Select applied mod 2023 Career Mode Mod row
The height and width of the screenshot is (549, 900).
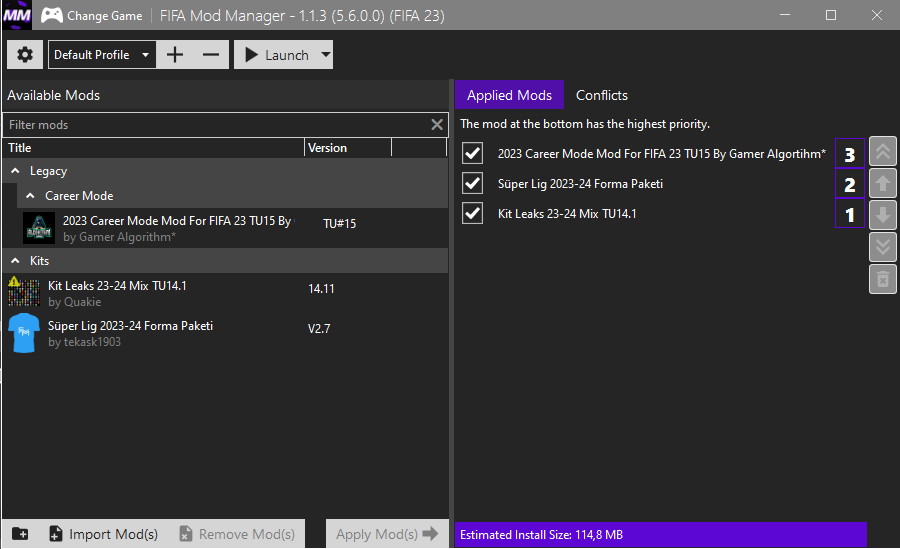click(661, 154)
